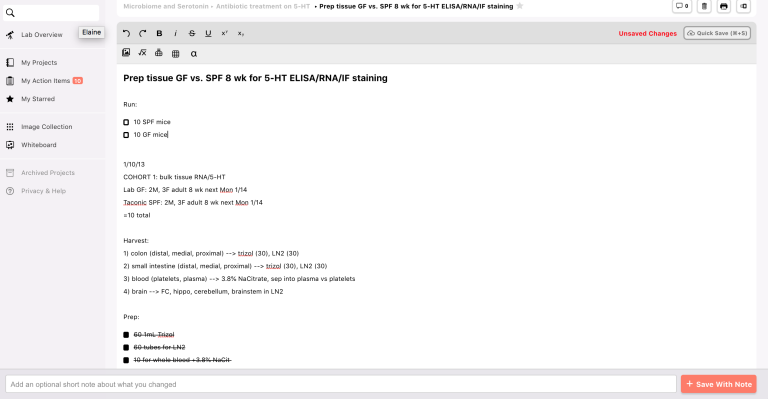Screen dimensions: 768x399
Task: Star this note as favorite
Action: click(520, 6)
